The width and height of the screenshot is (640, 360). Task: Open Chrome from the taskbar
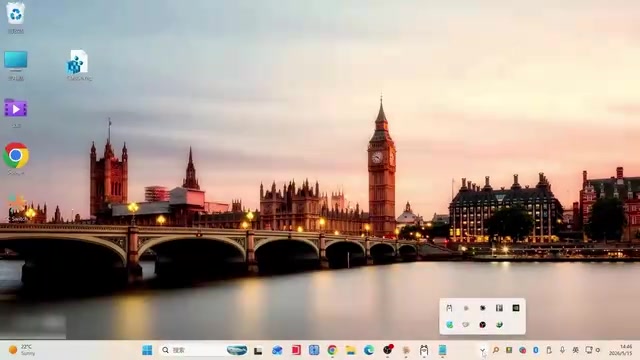(x=332, y=350)
